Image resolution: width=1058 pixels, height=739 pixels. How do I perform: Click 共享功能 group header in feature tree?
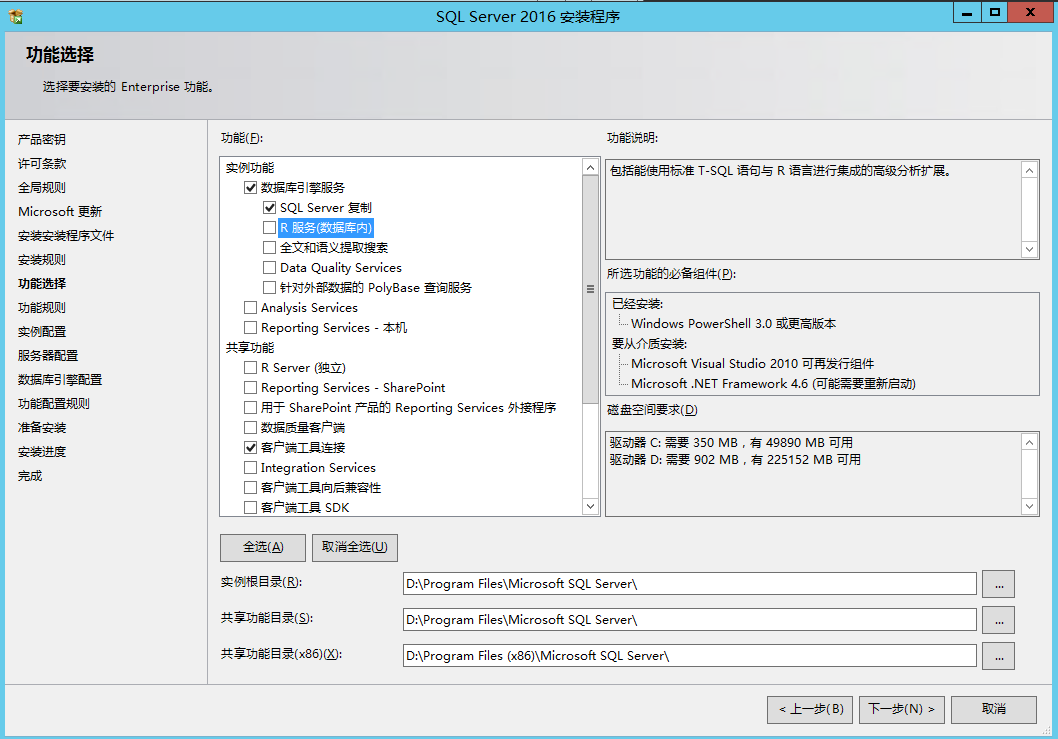tap(250, 348)
